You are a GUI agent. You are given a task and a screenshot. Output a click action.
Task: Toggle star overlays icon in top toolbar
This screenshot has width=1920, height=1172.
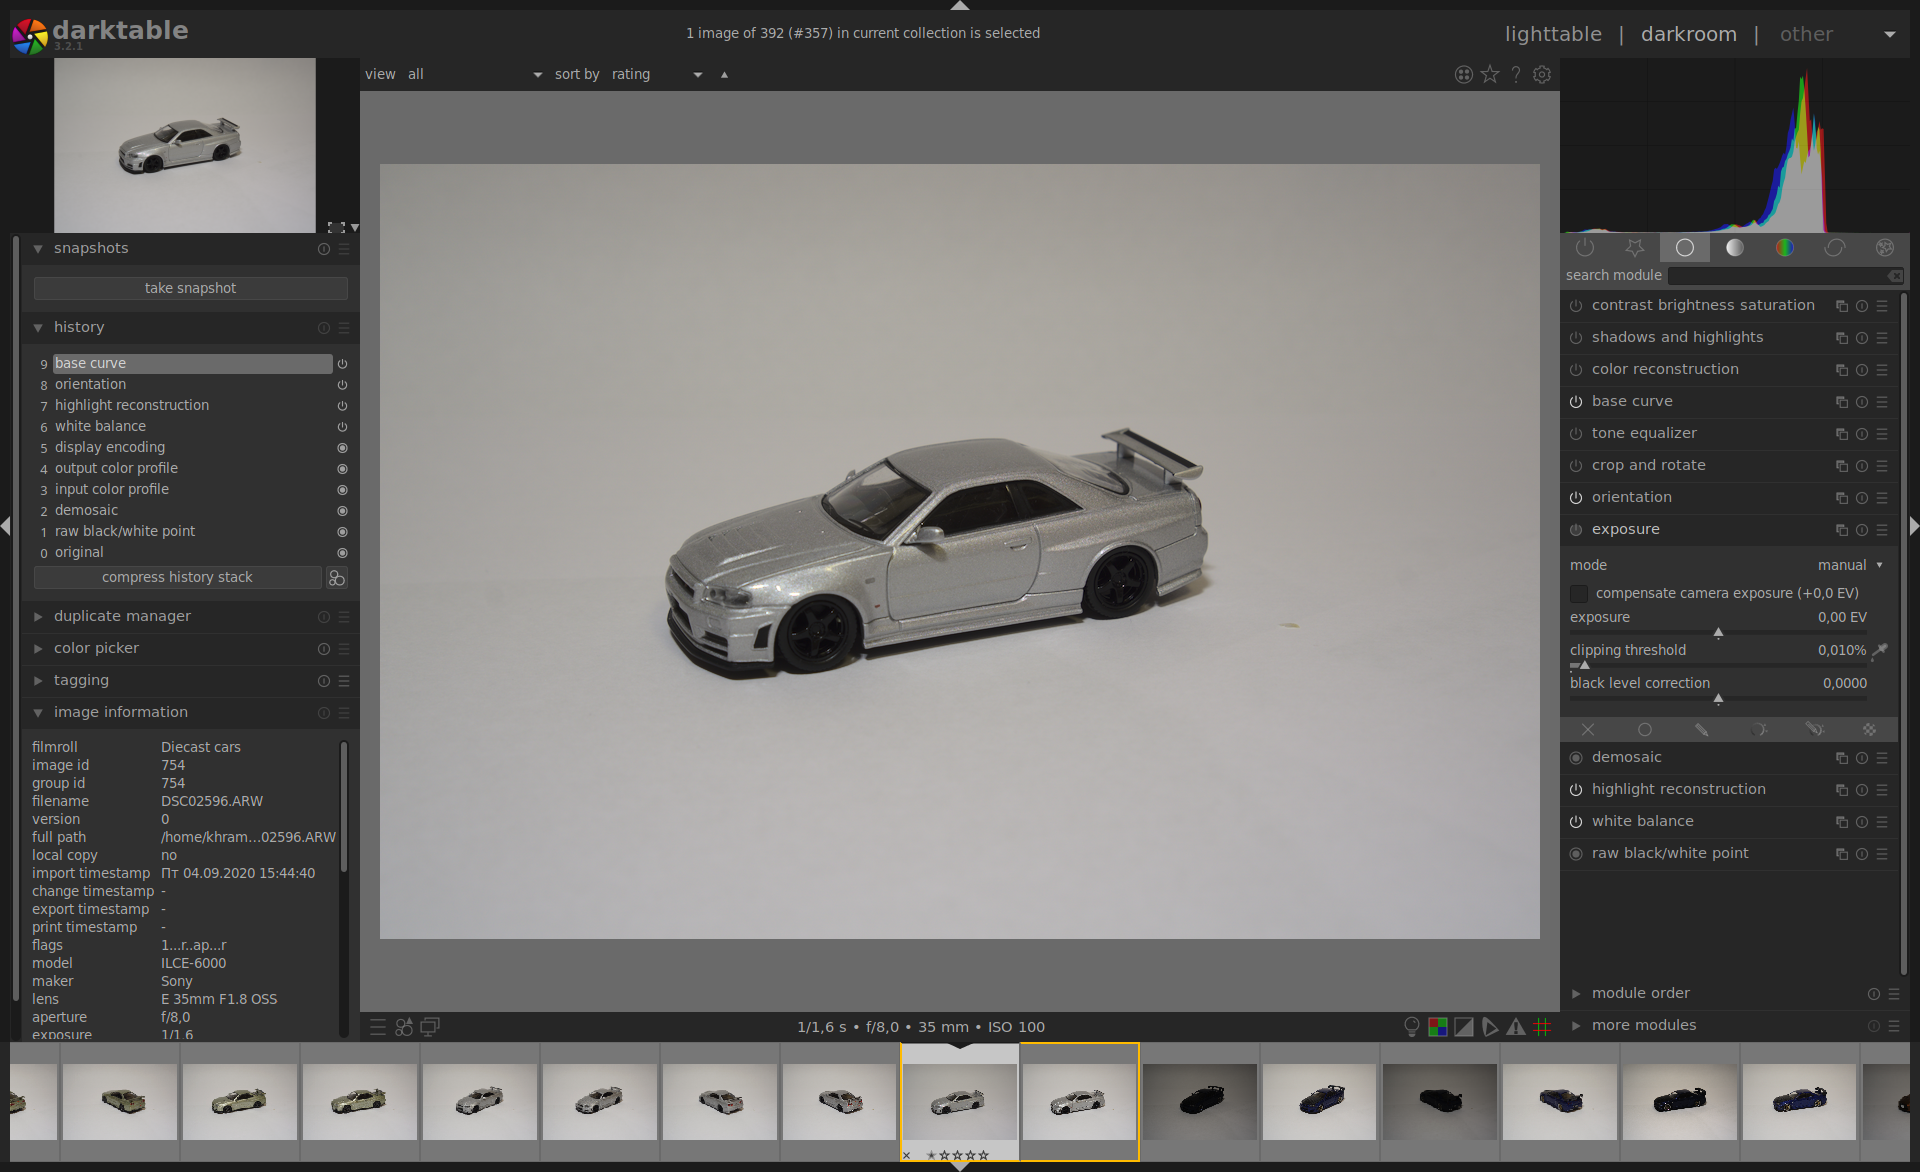point(1490,75)
